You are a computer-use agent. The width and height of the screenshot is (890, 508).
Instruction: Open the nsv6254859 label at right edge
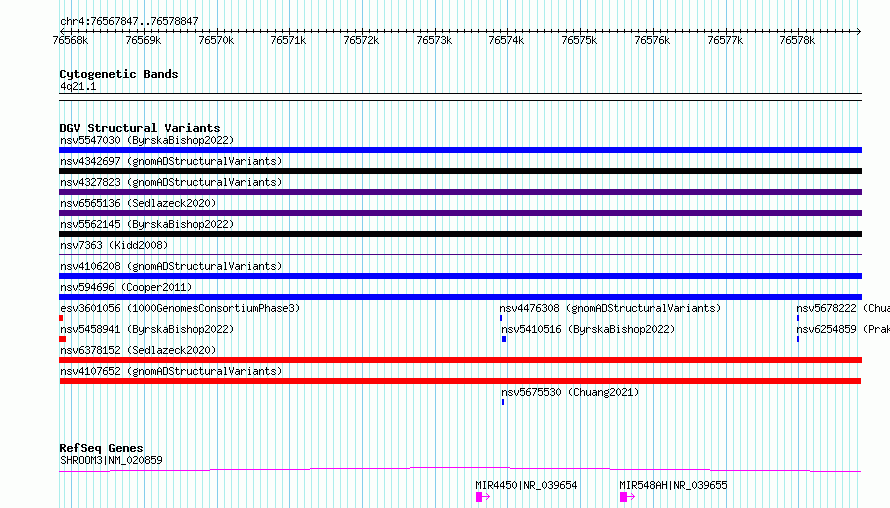[x=843, y=329]
